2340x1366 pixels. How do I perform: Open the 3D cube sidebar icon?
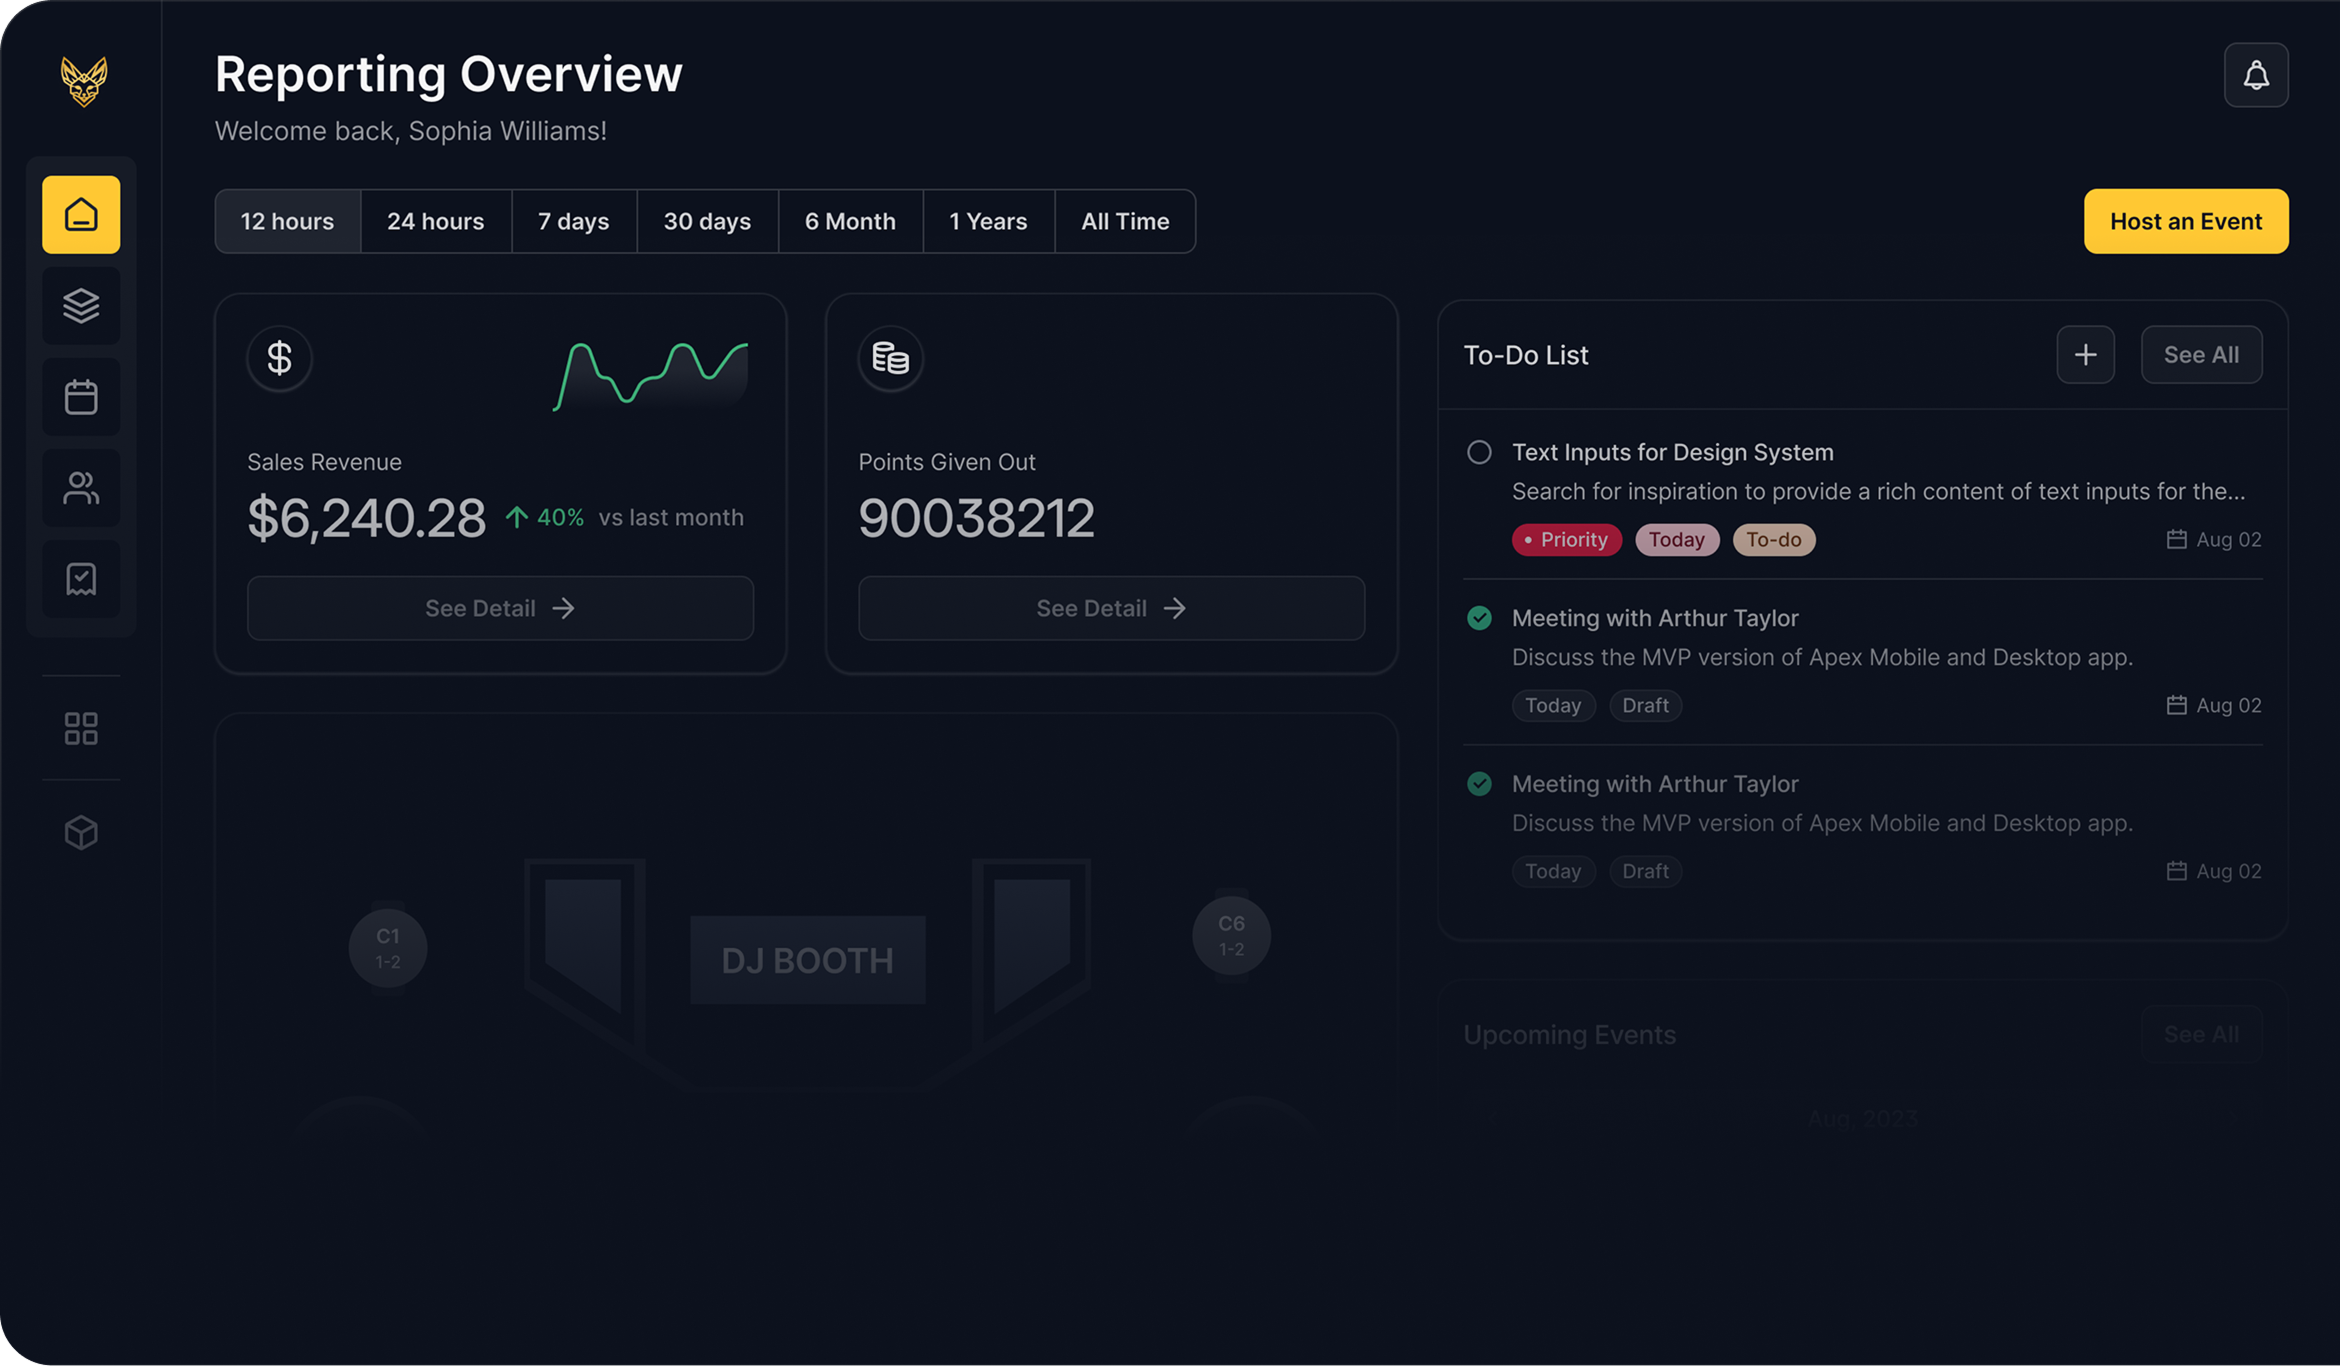[81, 832]
